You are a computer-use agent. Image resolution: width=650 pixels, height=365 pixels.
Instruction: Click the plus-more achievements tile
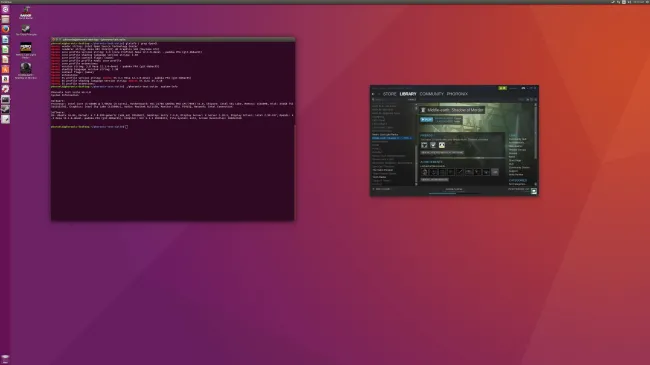495,172
